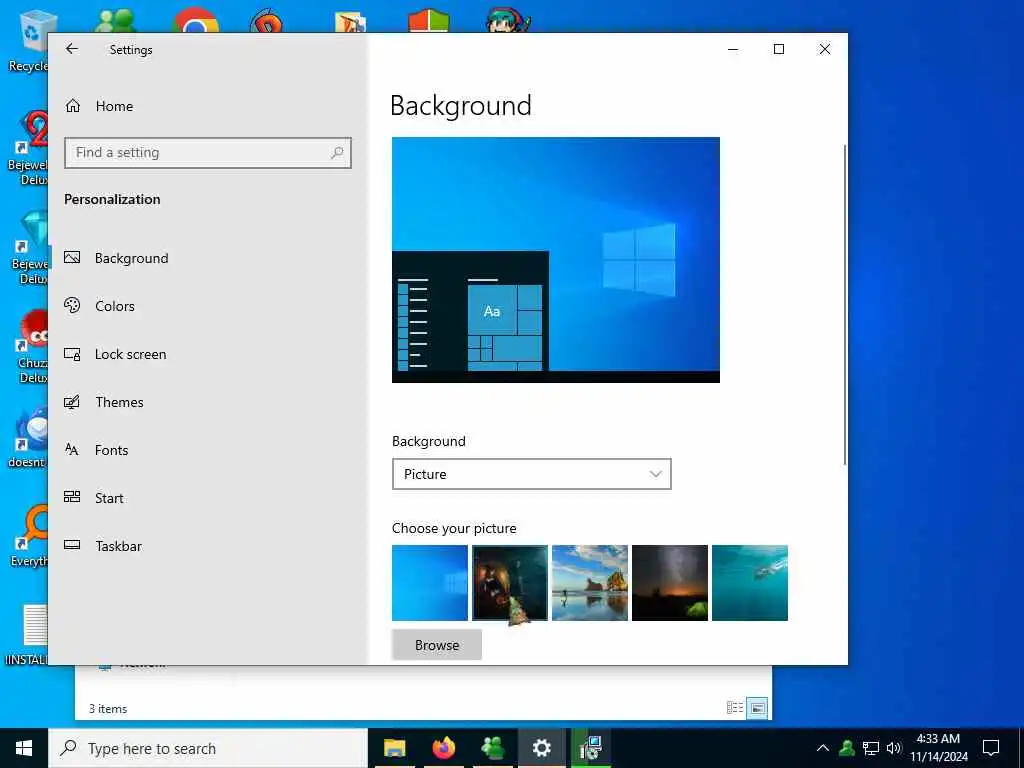
Task: Open the network tray icon
Action: (871, 748)
